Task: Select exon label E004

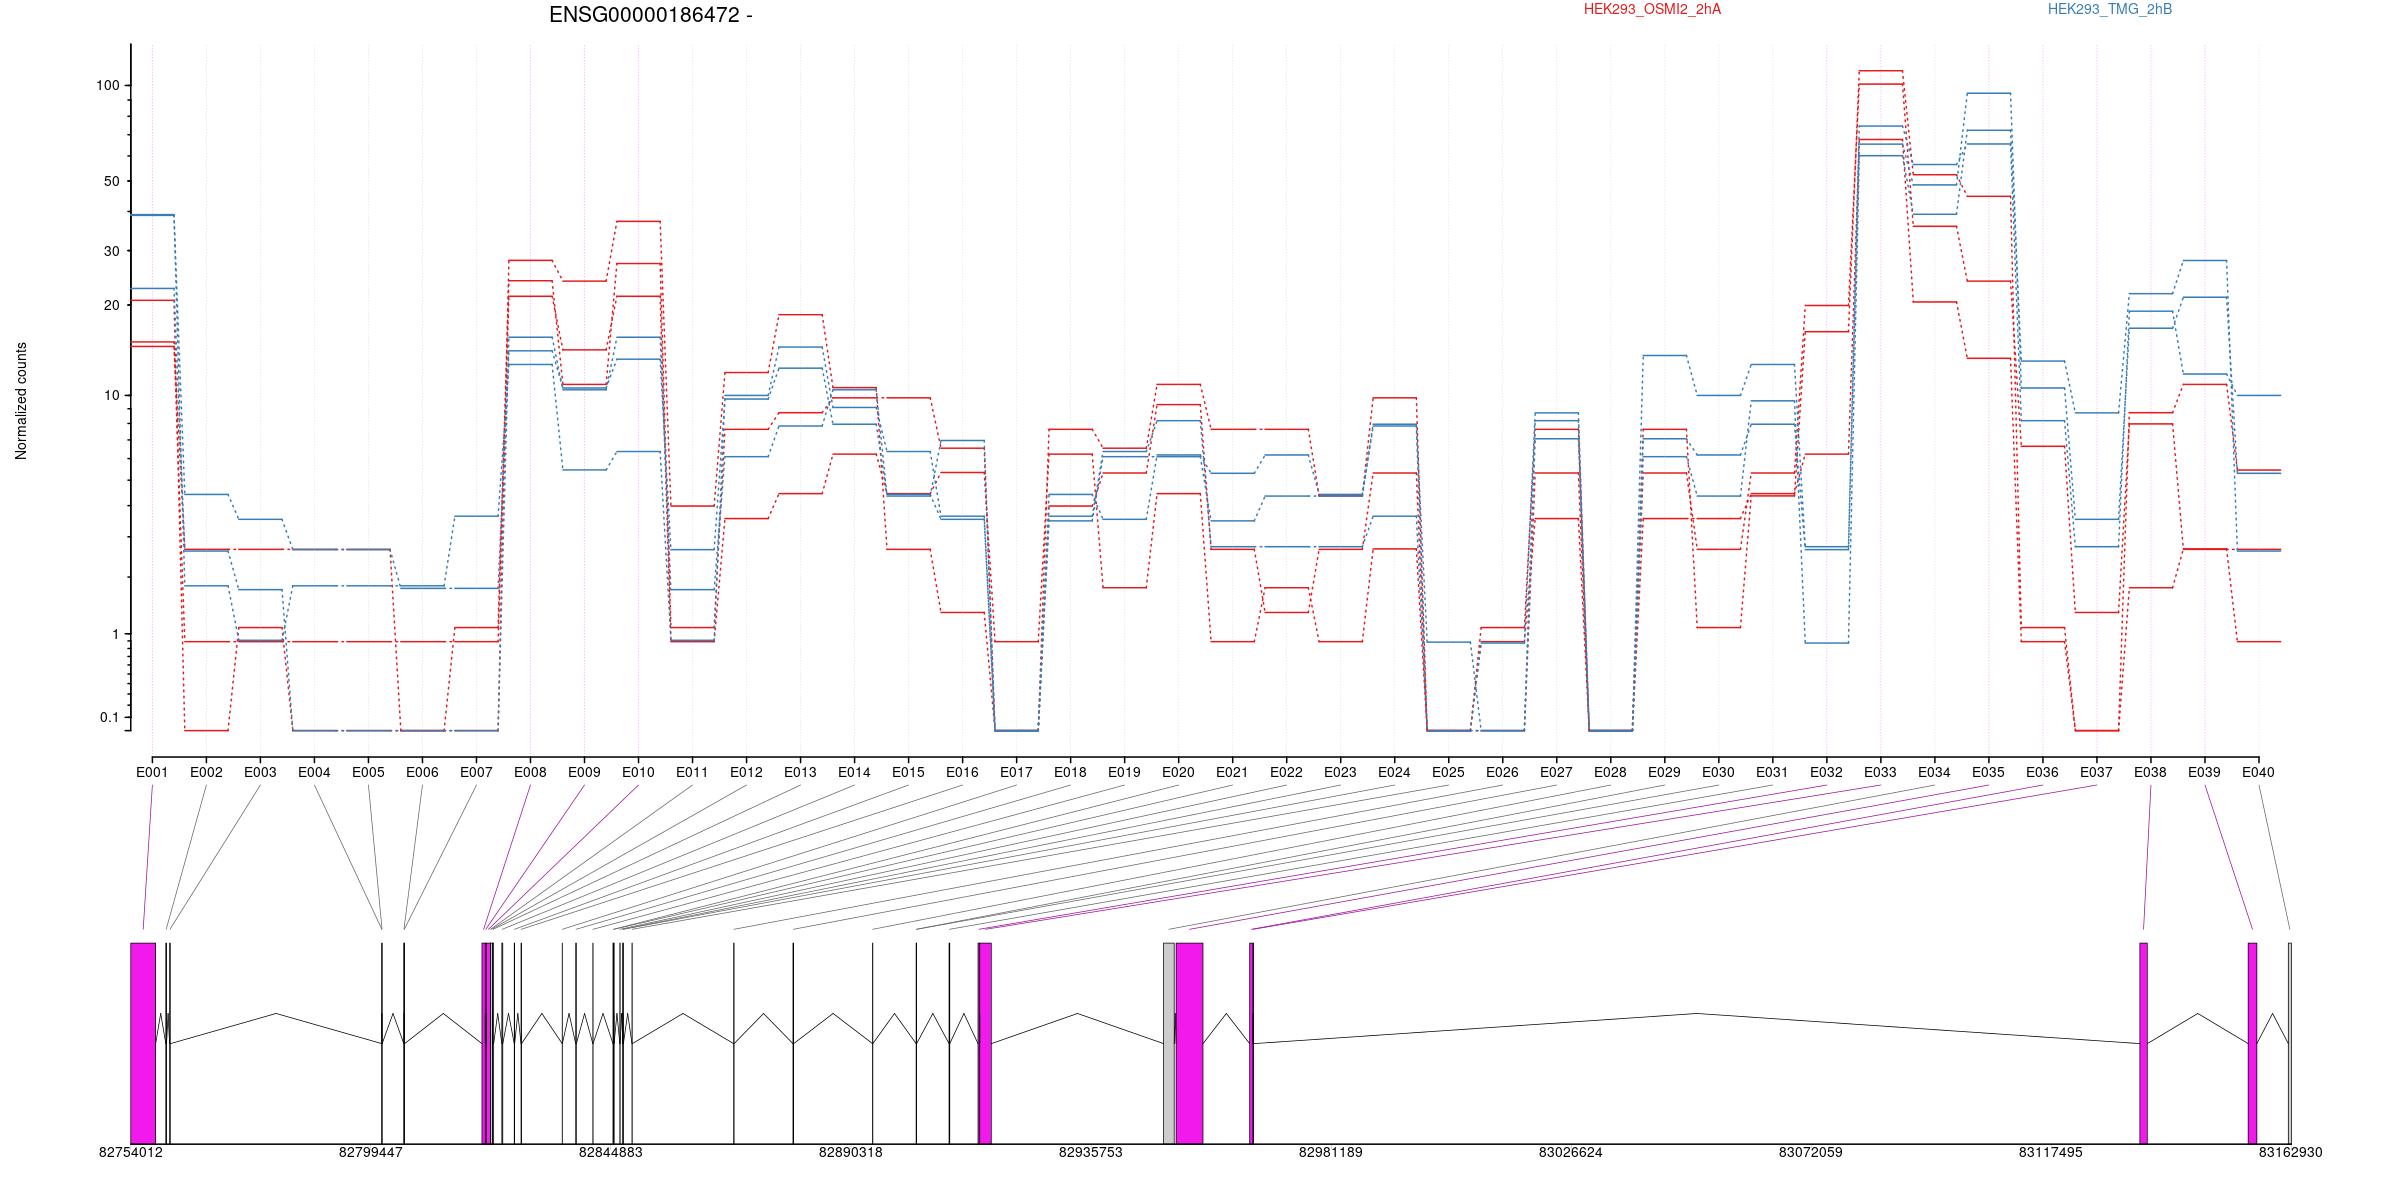Action: pos(314,772)
